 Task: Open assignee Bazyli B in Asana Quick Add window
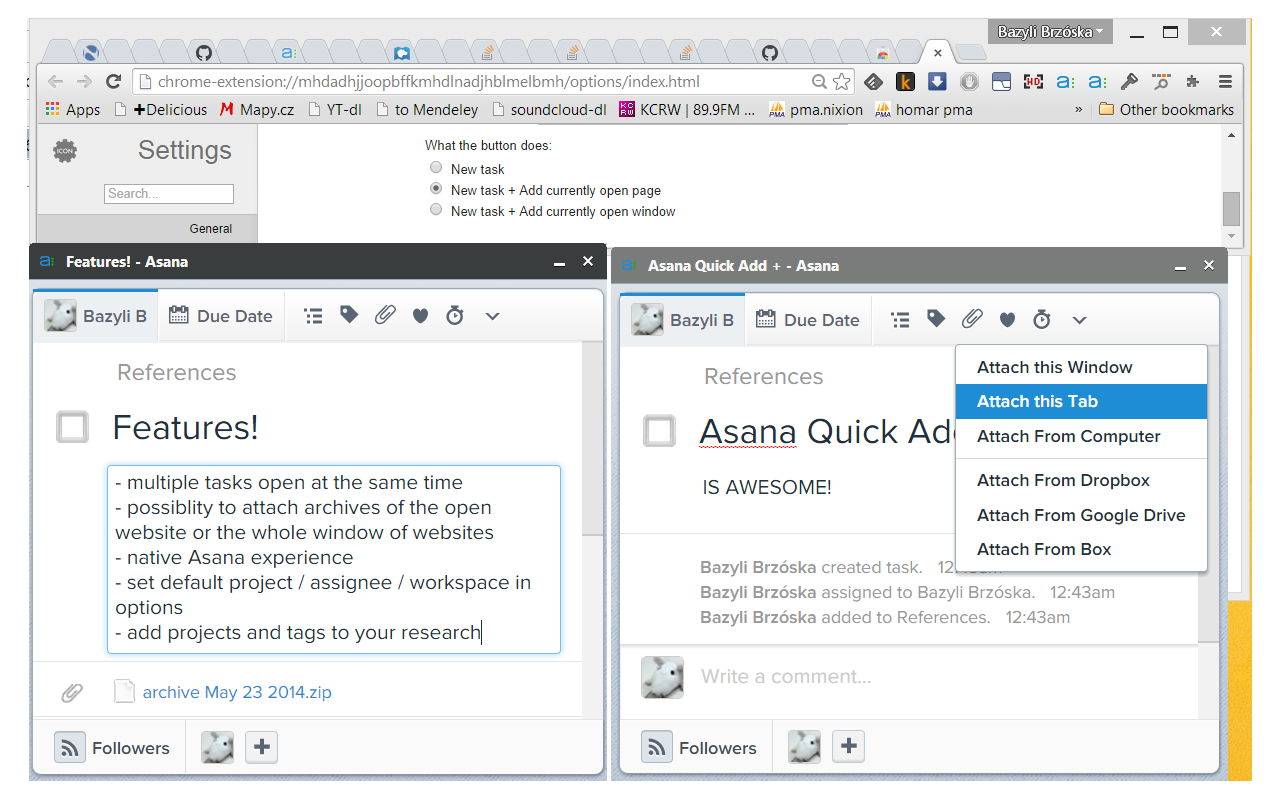click(x=683, y=320)
